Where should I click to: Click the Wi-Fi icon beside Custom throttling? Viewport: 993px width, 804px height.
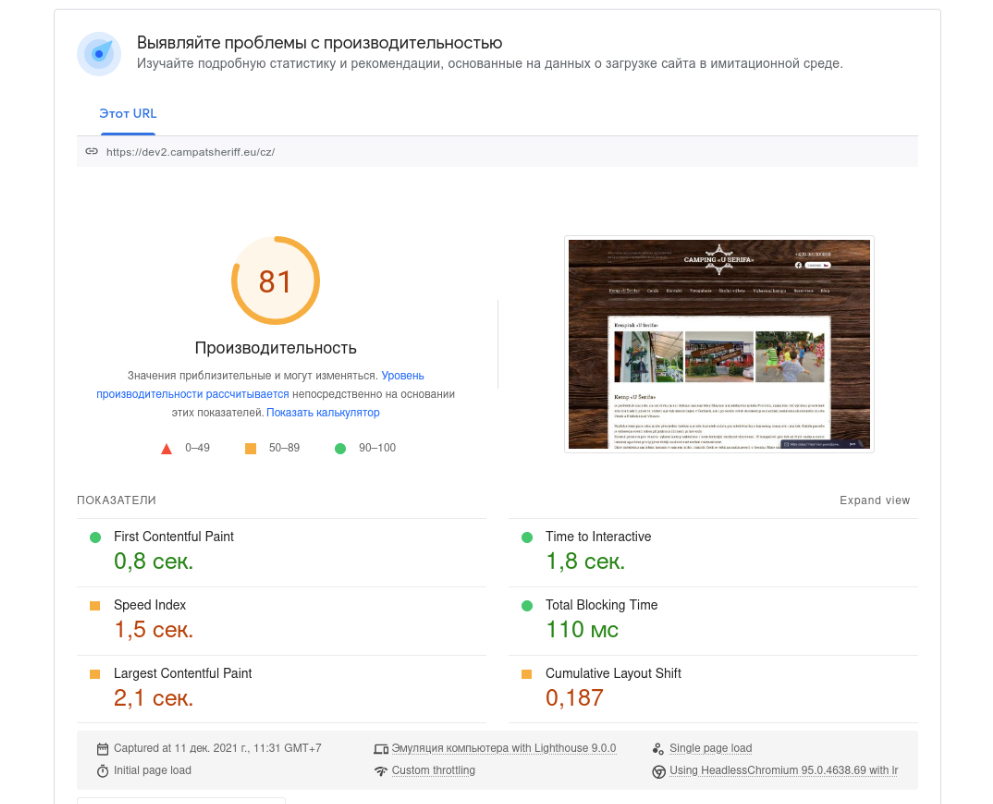coord(380,771)
